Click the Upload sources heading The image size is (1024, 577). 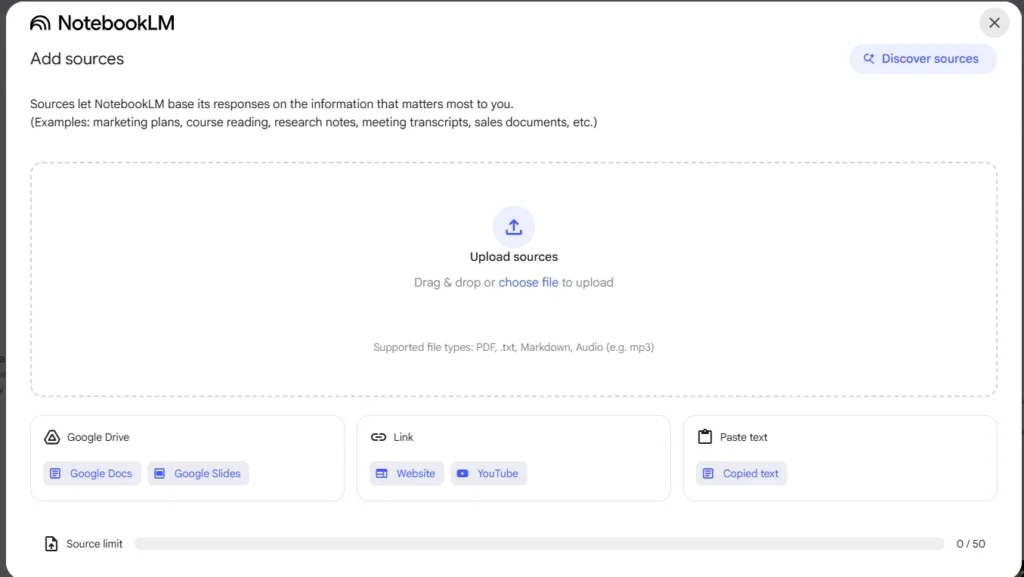[513, 257]
